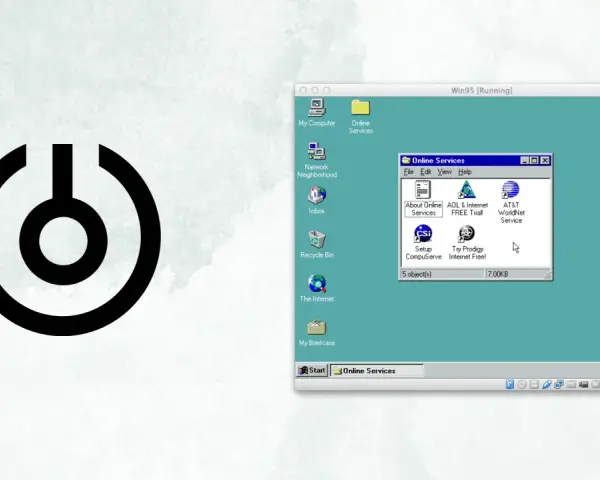Open the File menu in Online Services
The width and height of the screenshot is (600, 480).
[x=408, y=172]
